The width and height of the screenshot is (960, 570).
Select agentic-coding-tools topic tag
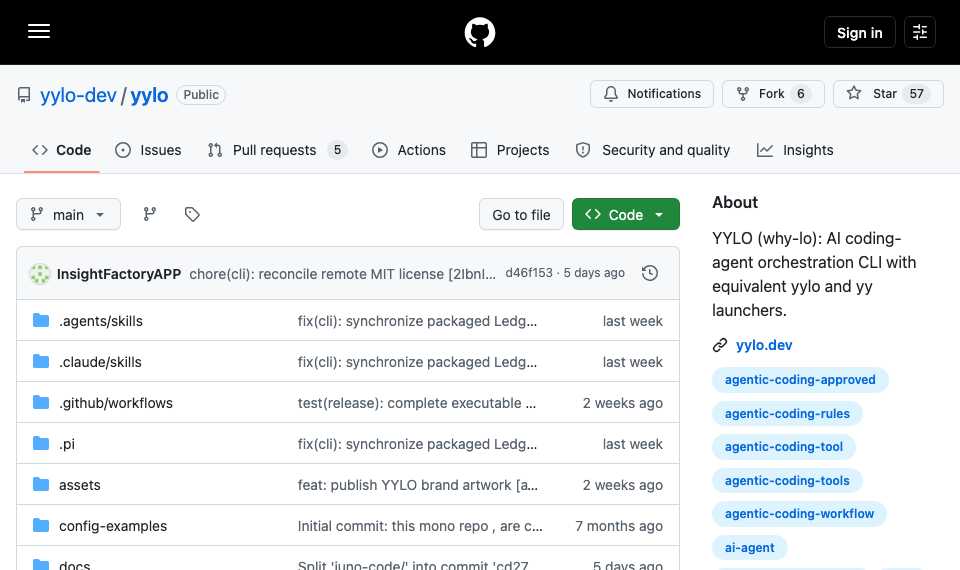(x=787, y=481)
